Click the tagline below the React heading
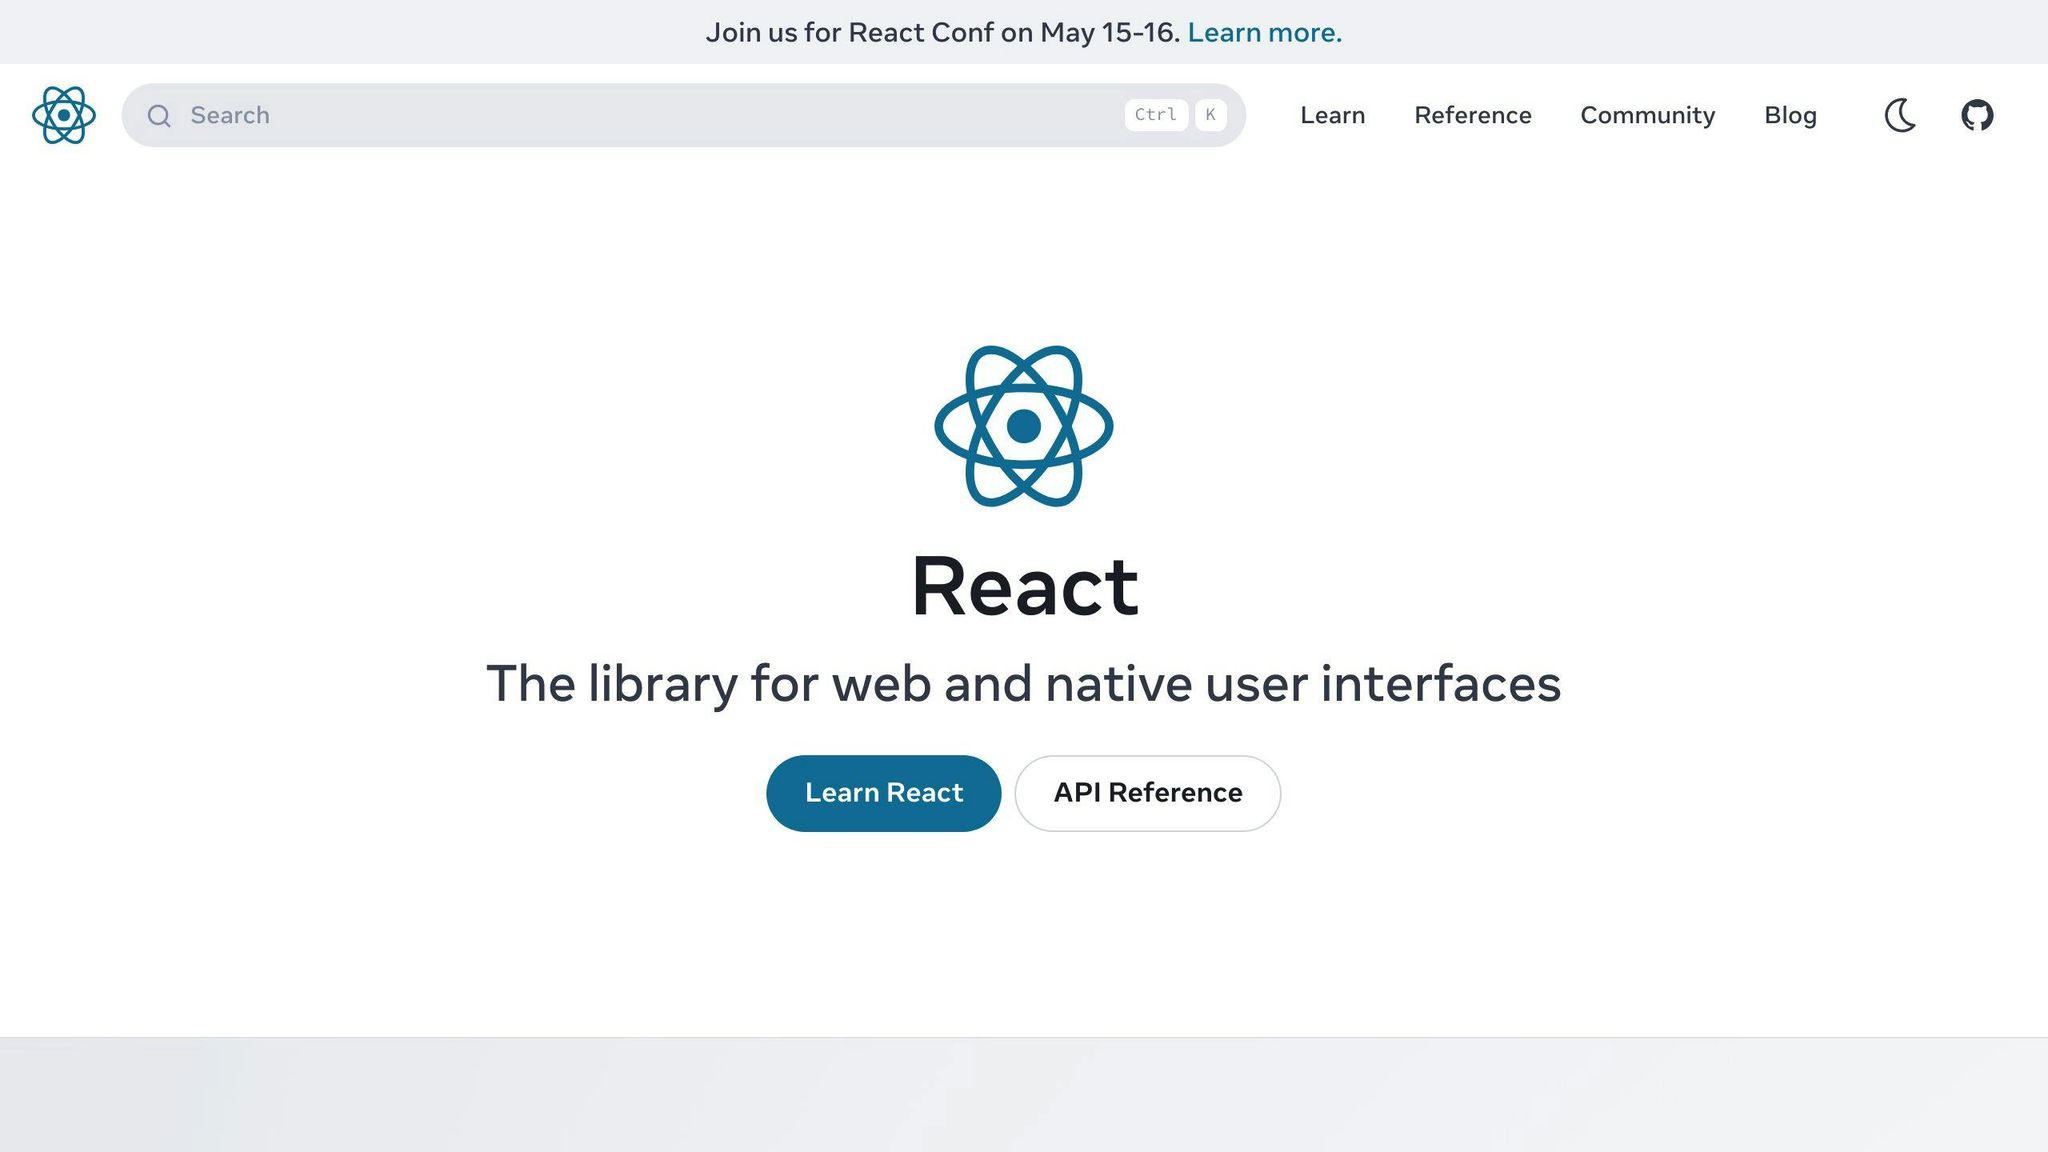The width and height of the screenshot is (2048, 1152). (1024, 684)
